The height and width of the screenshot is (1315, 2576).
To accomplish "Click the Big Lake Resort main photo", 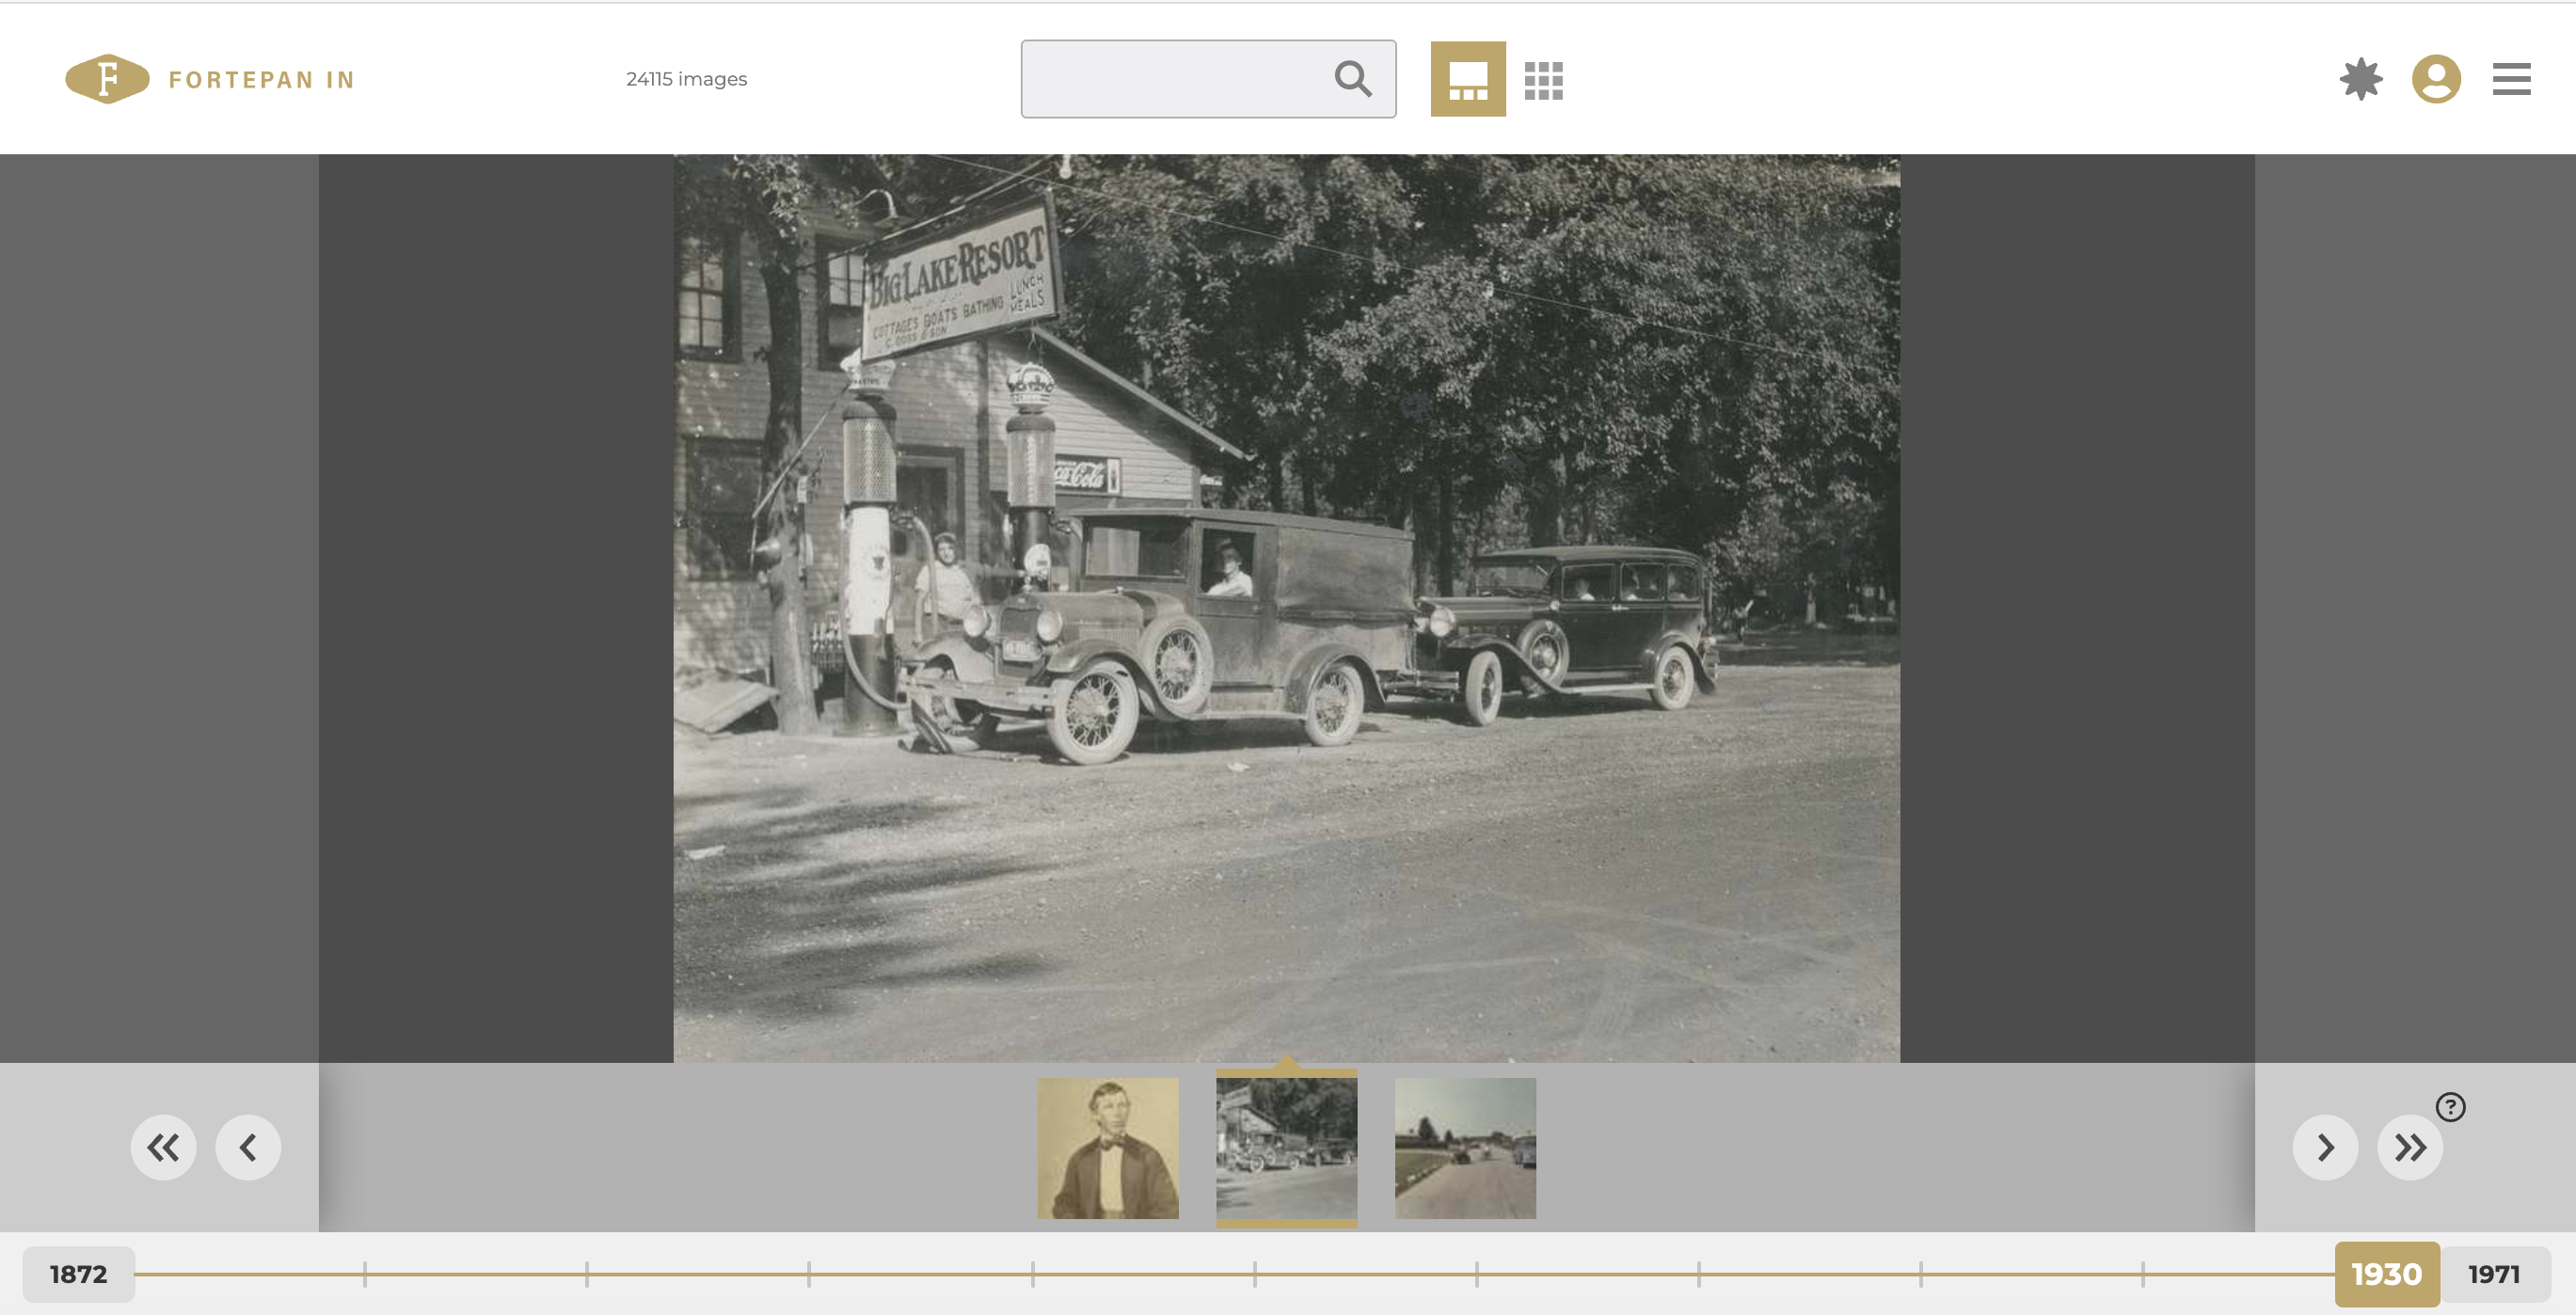I will pyautogui.click(x=1286, y=607).
